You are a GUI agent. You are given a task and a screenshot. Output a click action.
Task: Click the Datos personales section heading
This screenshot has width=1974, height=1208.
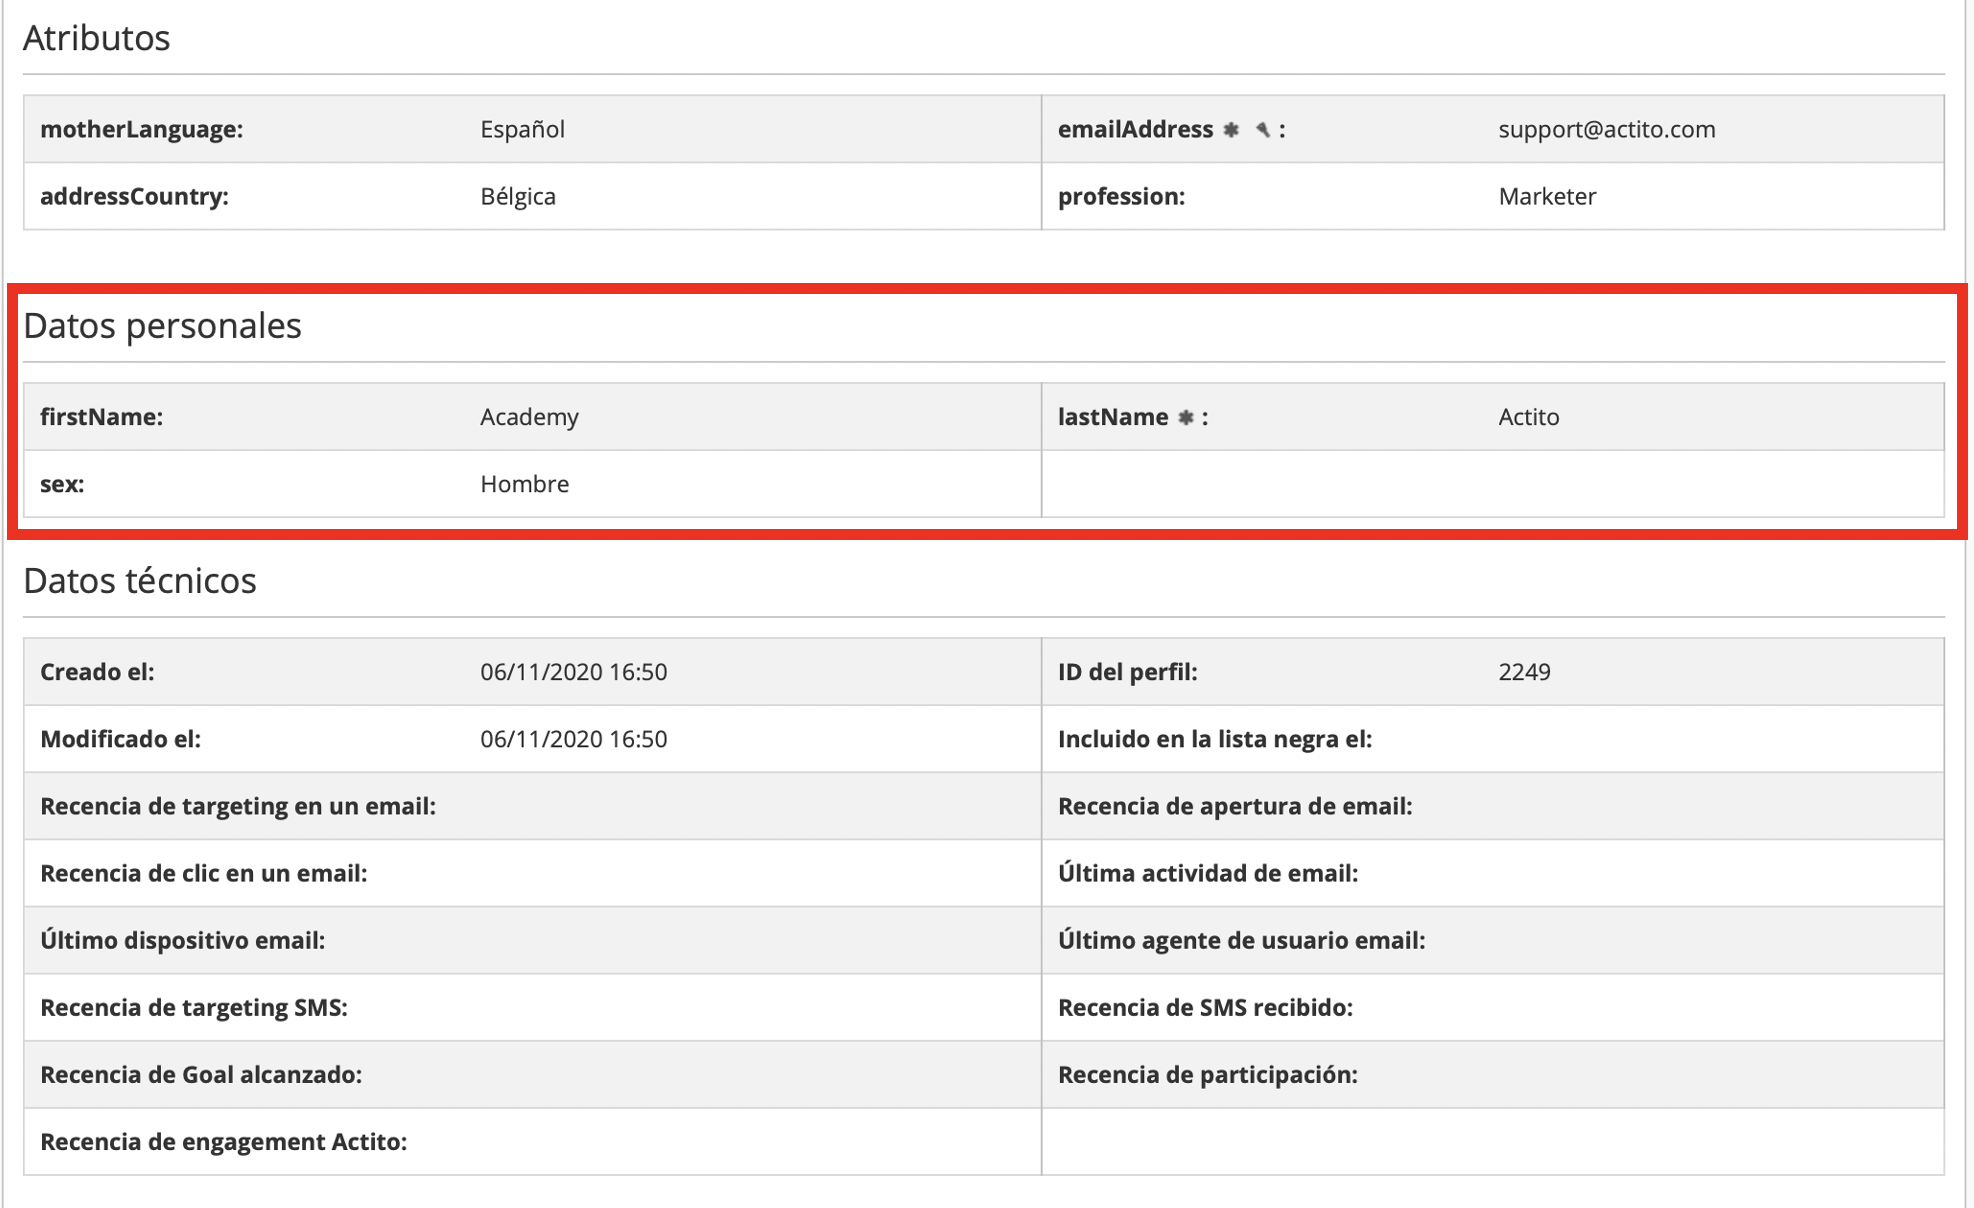pos(162,326)
